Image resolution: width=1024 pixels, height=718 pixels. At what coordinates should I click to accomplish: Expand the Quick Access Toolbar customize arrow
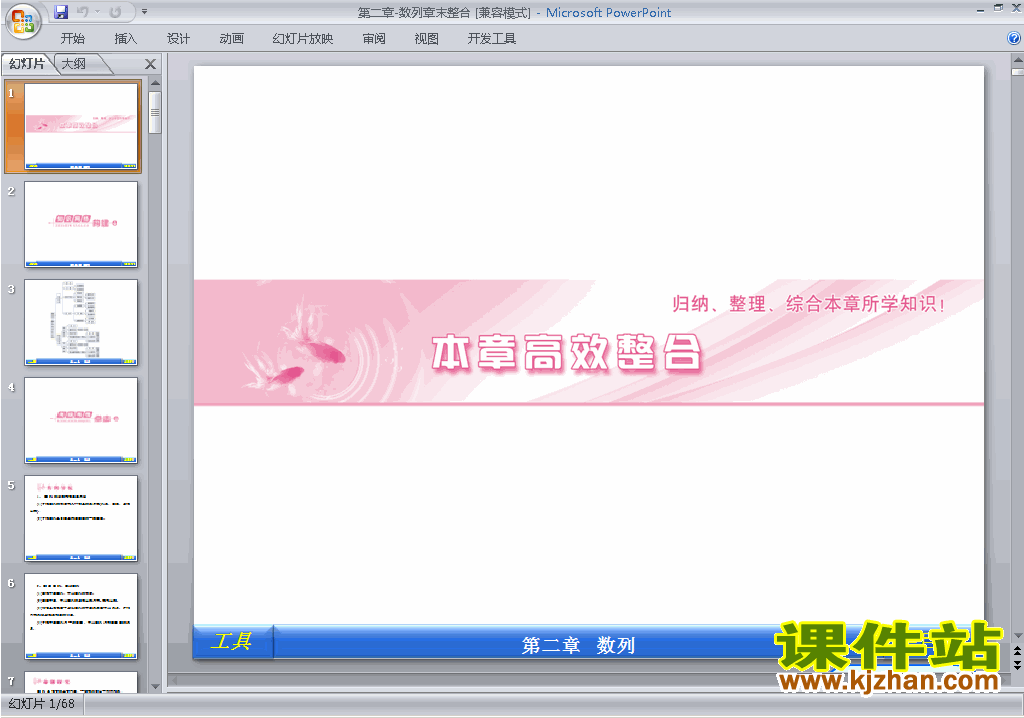point(144,12)
